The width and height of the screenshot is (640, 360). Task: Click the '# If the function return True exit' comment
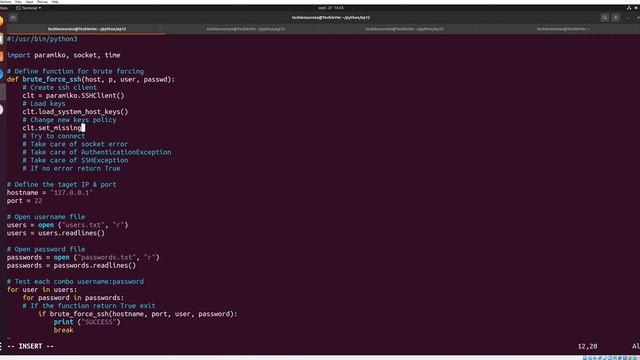pyautogui.click(x=89, y=306)
